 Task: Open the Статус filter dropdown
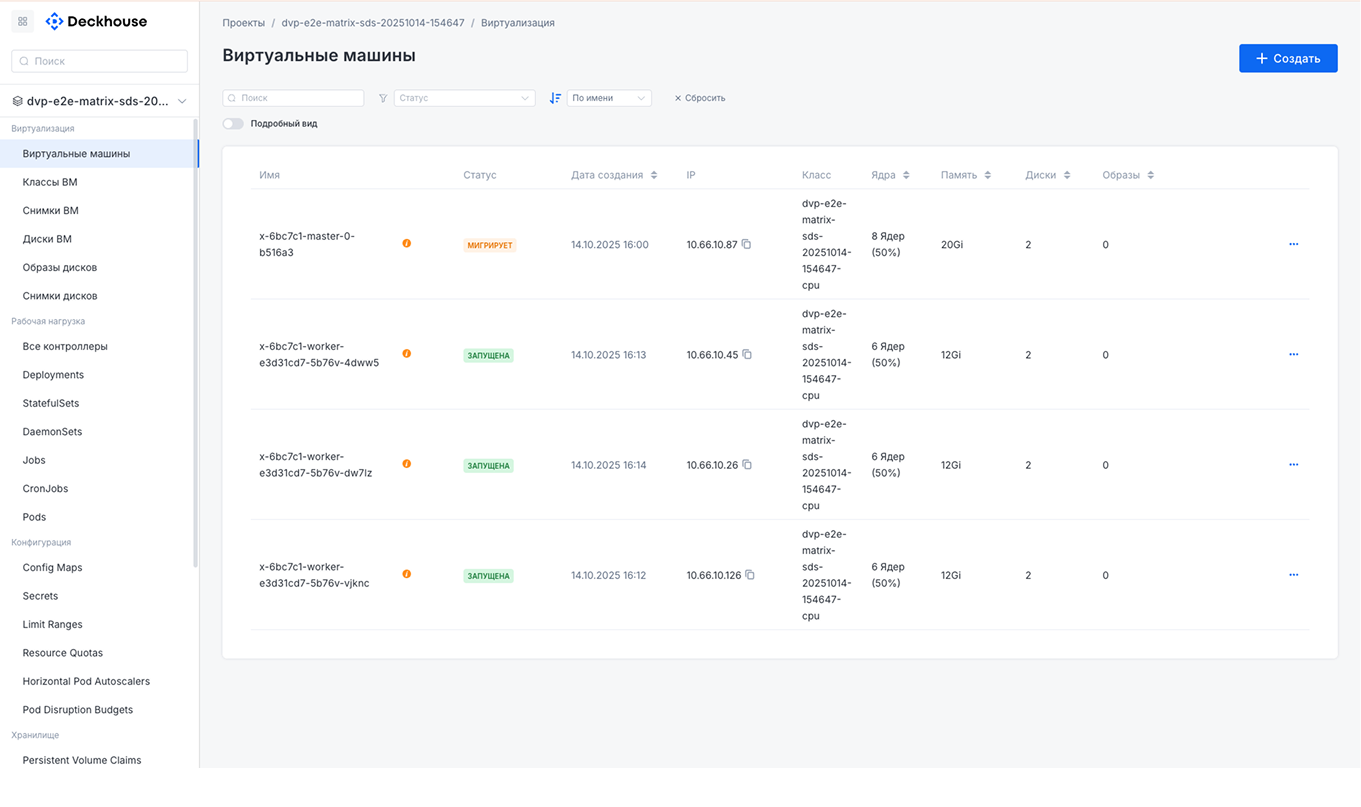pyautogui.click(x=465, y=98)
